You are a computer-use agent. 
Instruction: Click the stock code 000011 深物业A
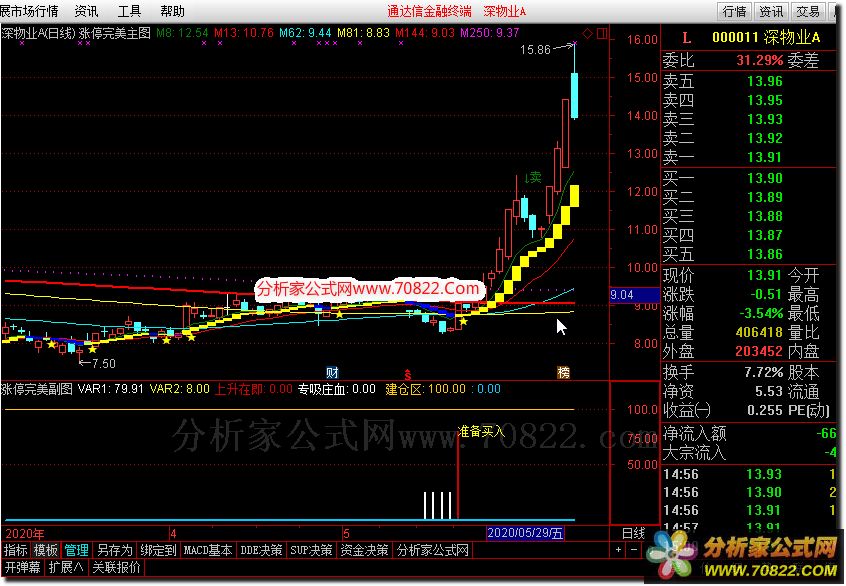coord(766,37)
